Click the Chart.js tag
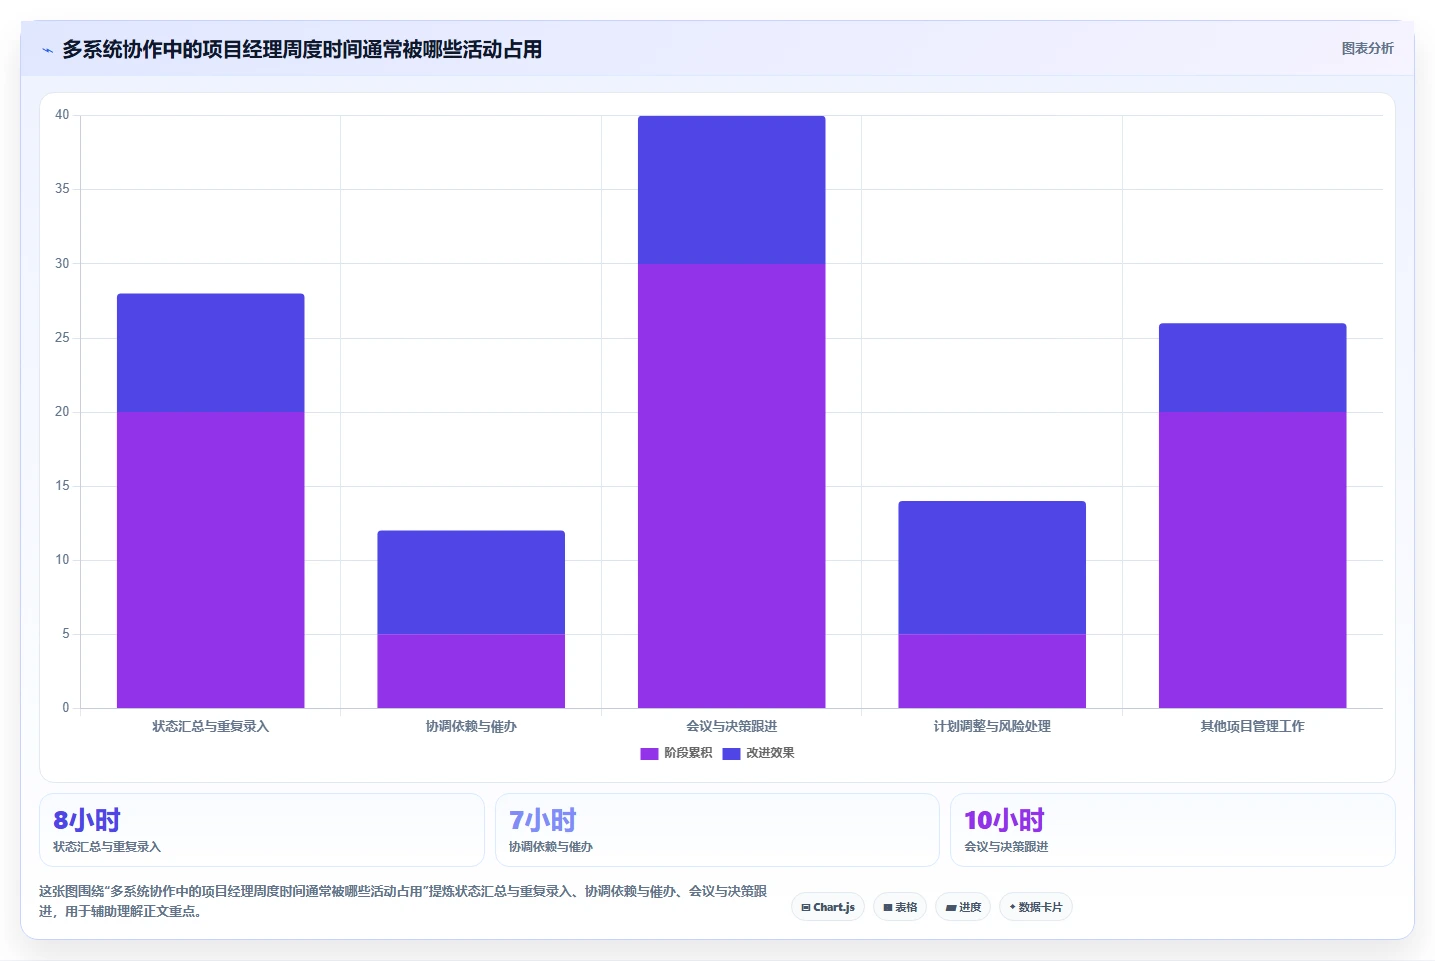The width and height of the screenshot is (1435, 961). coord(828,907)
